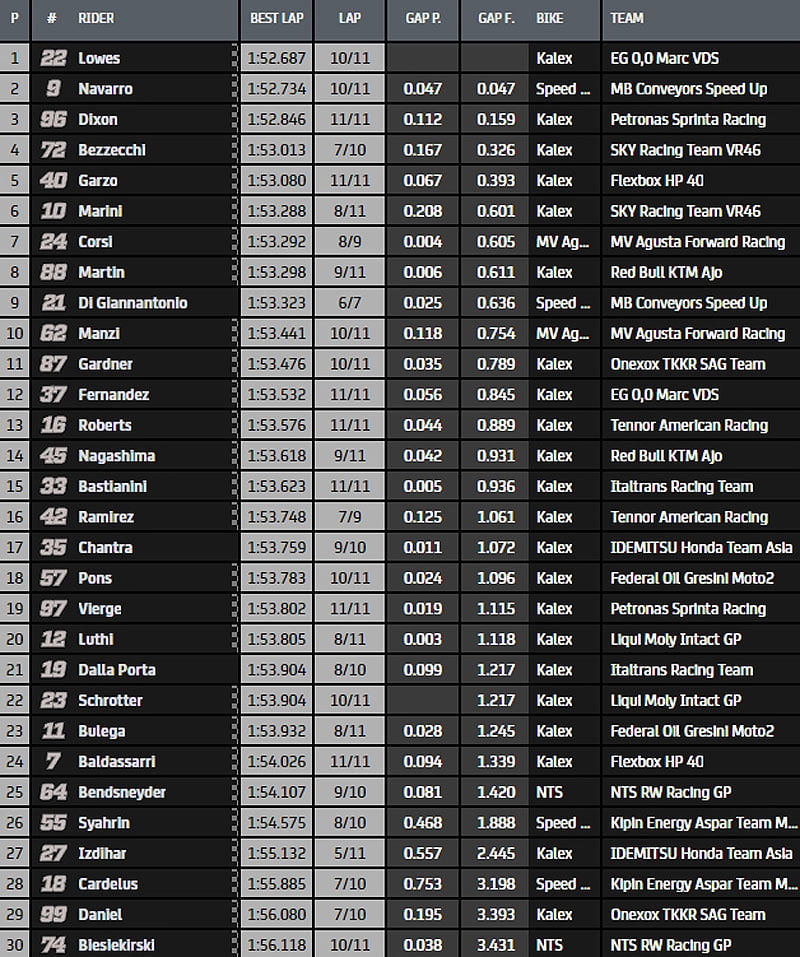Click rider number 22 badge
800x957 pixels.
[53, 58]
